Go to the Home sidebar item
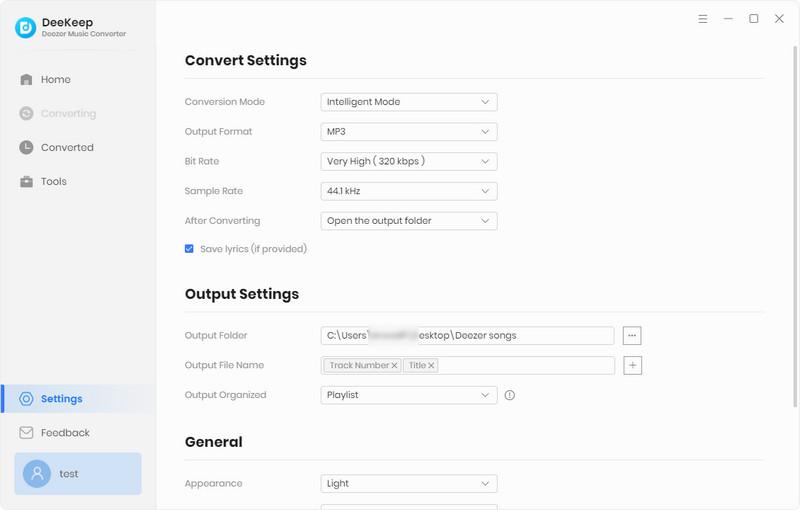The image size is (800, 510). coord(55,80)
